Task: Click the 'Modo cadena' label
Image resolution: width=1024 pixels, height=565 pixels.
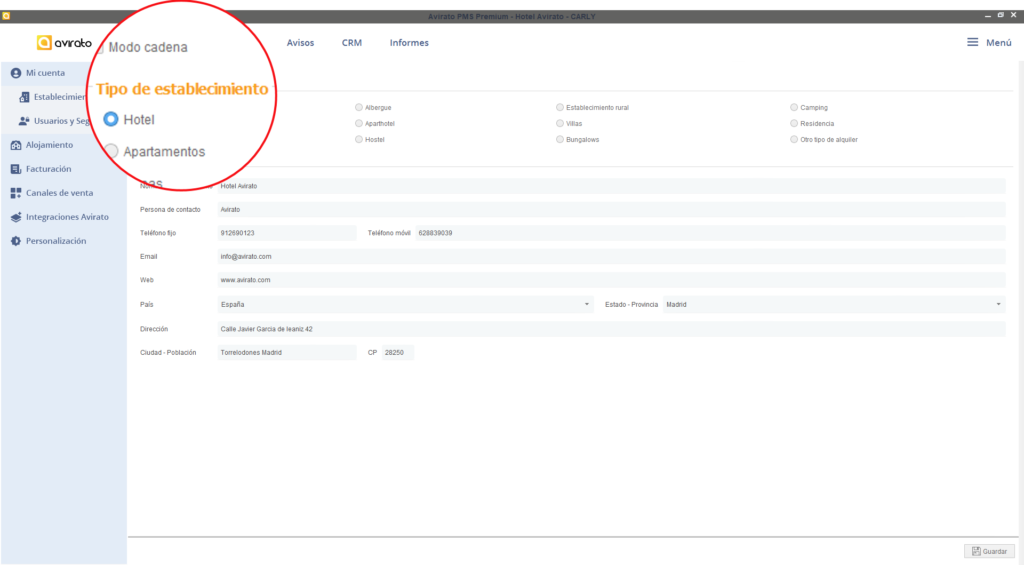Action: pyautogui.click(x=148, y=47)
